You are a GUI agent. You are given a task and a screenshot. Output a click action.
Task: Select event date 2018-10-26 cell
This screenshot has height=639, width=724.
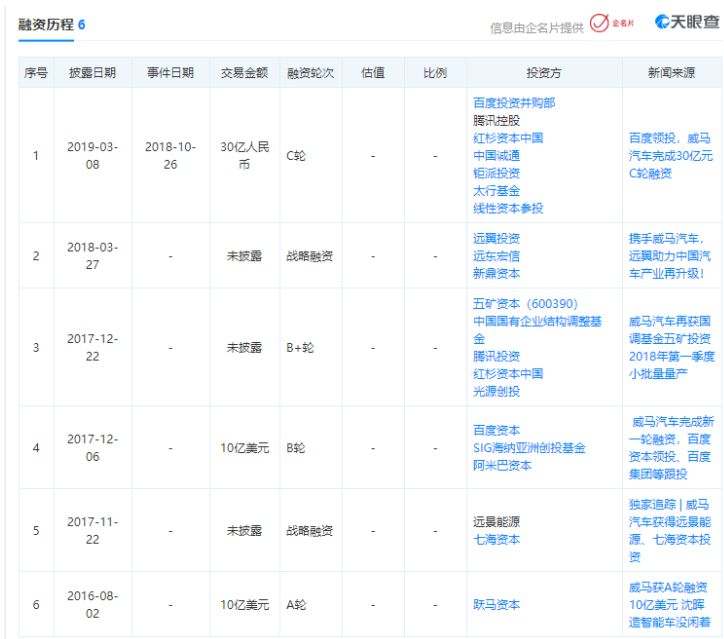(170, 156)
